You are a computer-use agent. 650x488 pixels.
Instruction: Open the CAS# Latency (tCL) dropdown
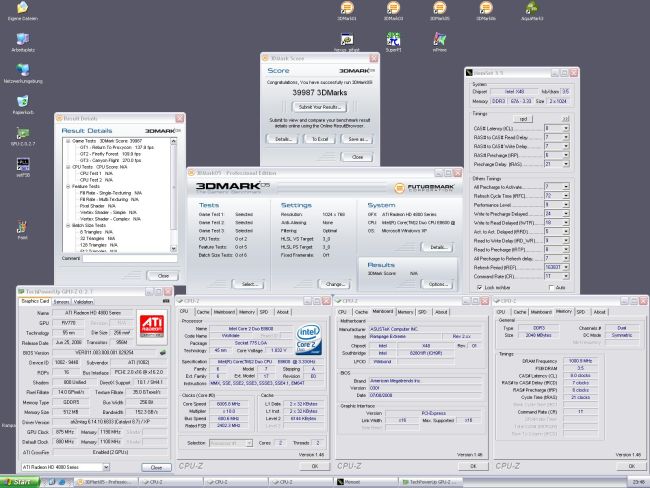coord(565,129)
